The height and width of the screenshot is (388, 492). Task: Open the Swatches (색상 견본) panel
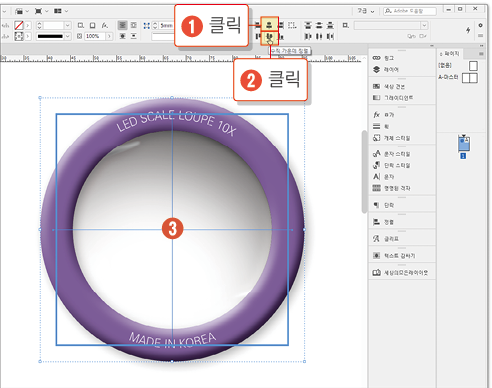(402, 86)
